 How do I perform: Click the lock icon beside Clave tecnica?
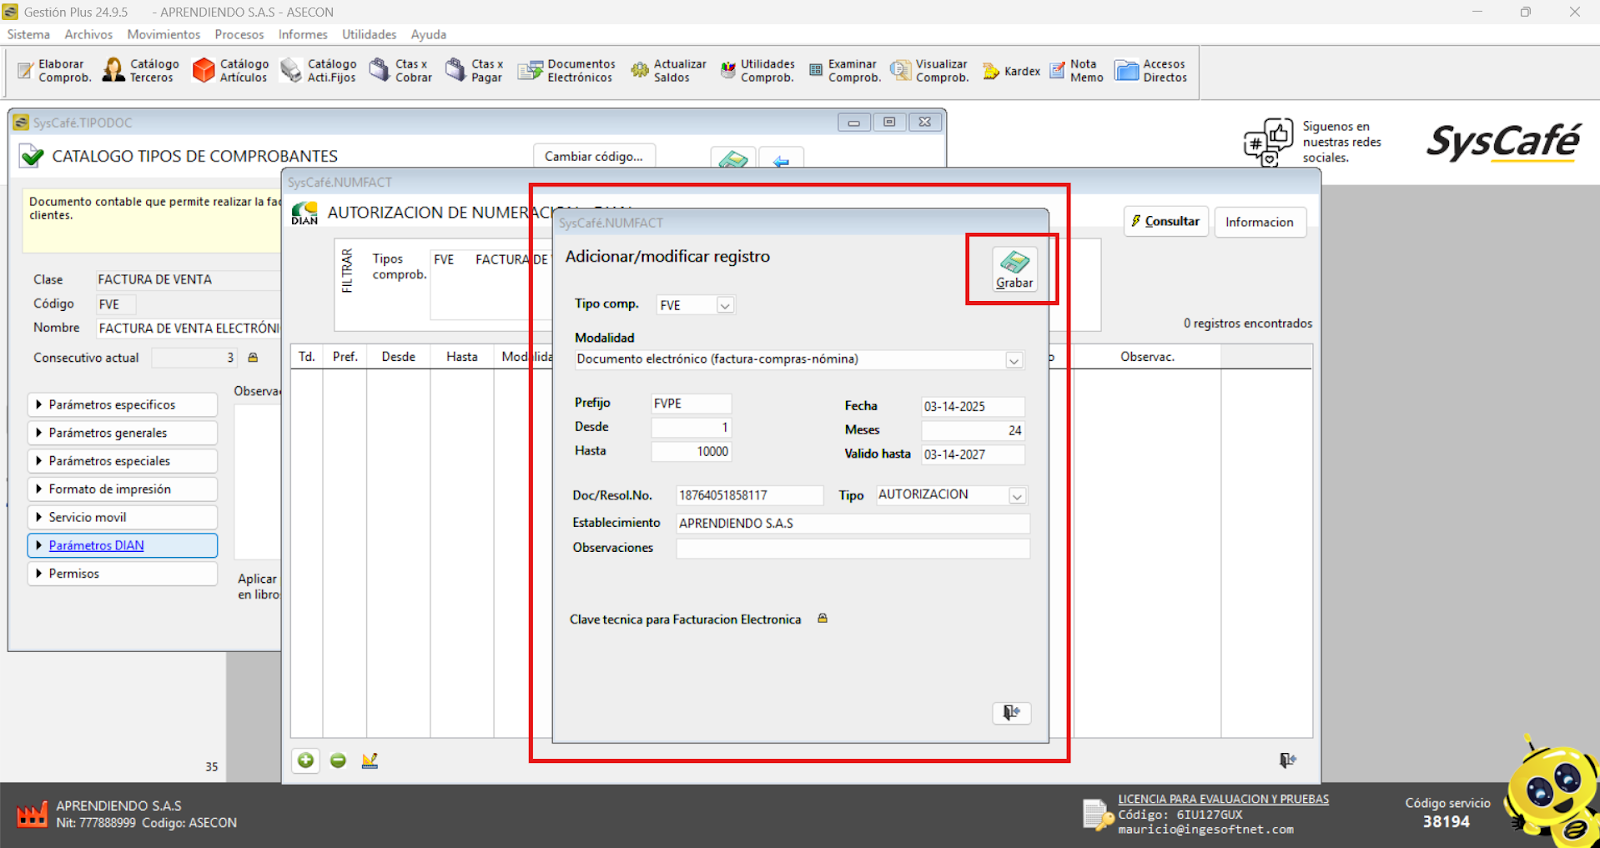[823, 619]
